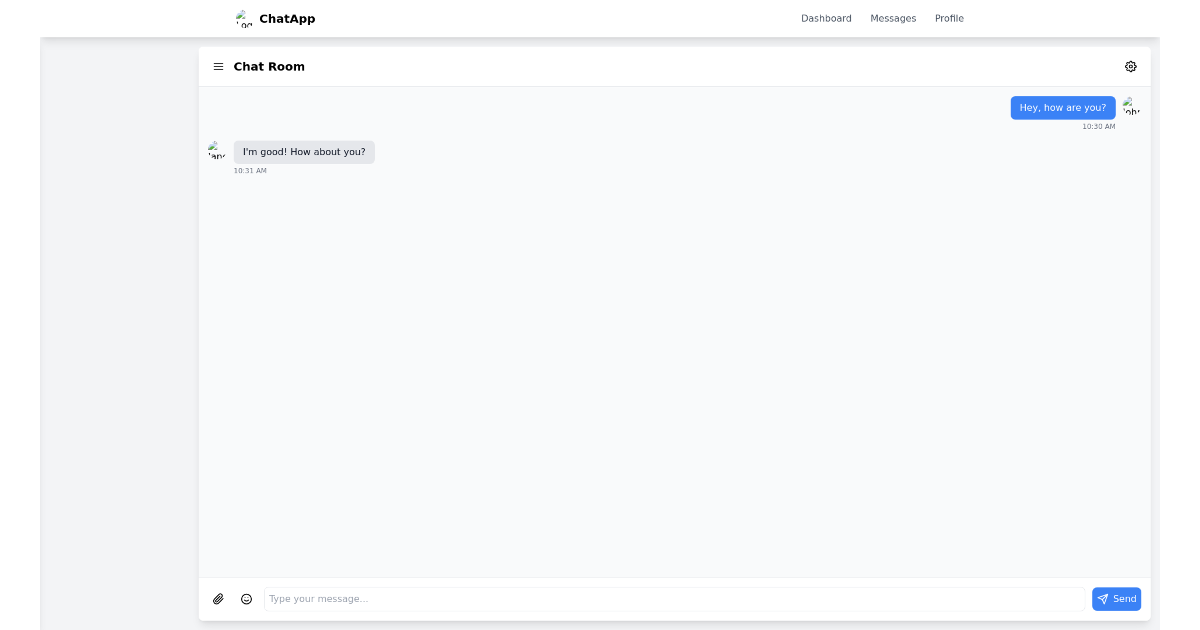This screenshot has height=630, width=1200.
Task: Click the 10:31 AM timestamp
Action: point(251,170)
